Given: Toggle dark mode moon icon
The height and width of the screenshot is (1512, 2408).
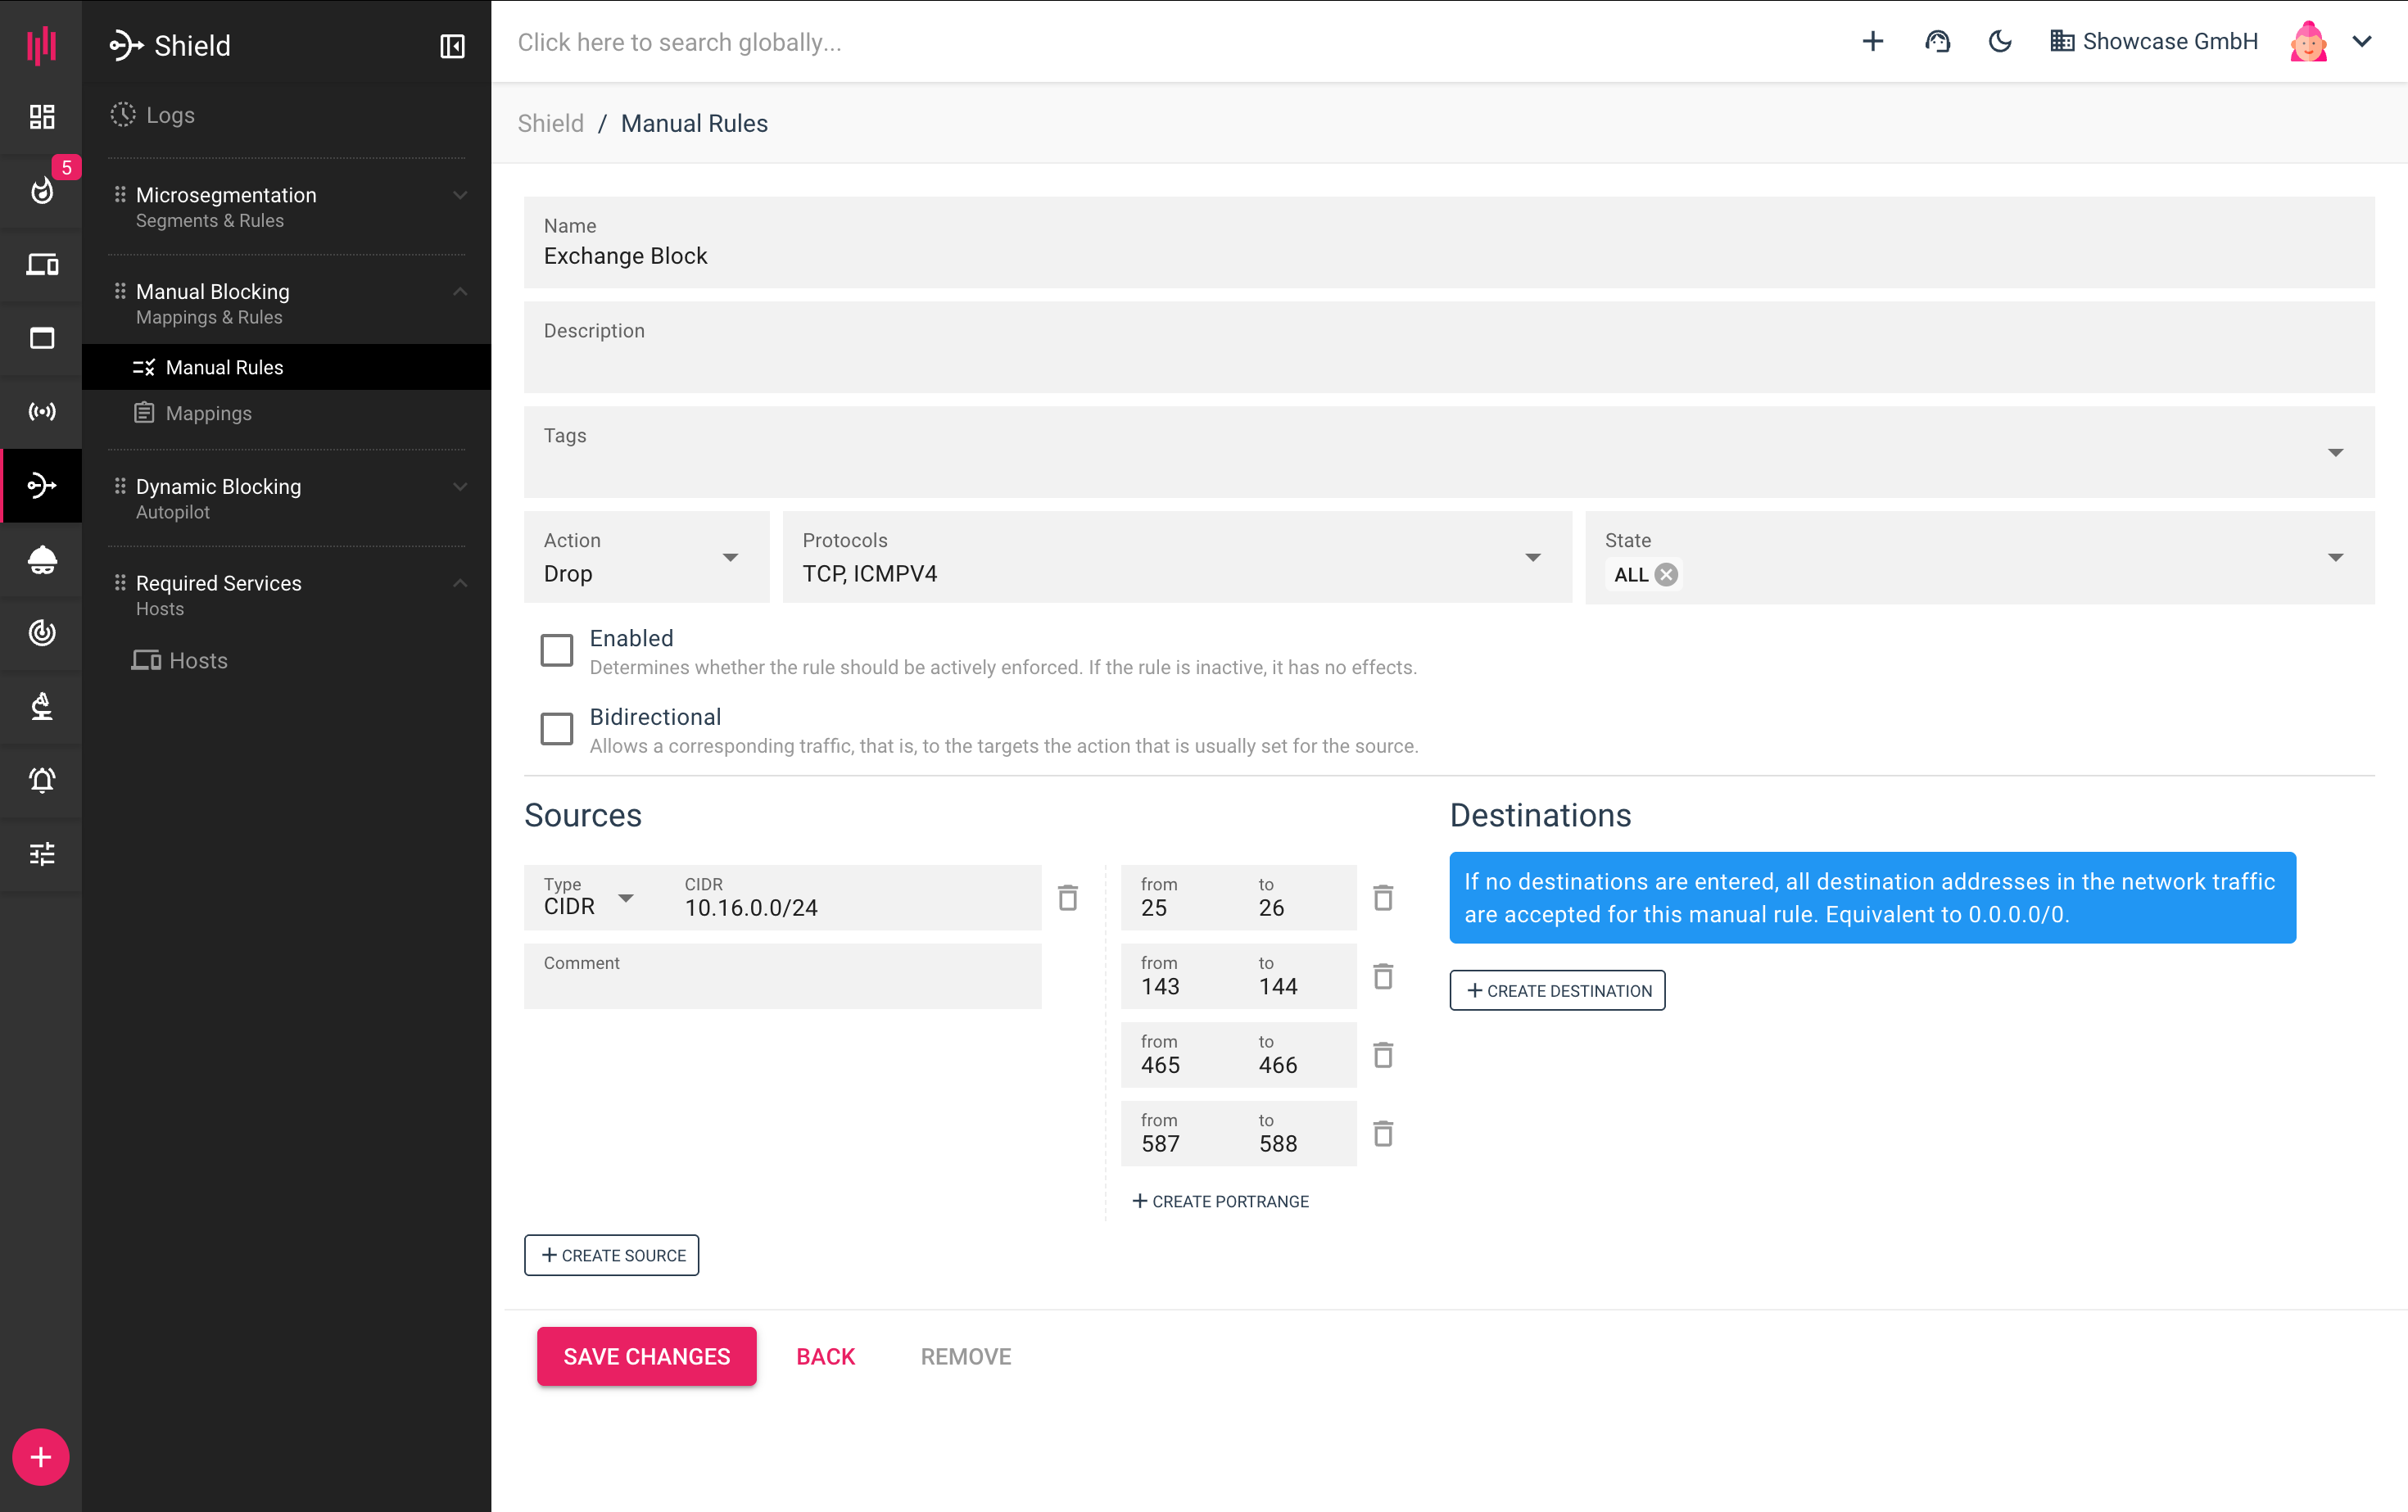Looking at the screenshot, I should click(x=2000, y=42).
